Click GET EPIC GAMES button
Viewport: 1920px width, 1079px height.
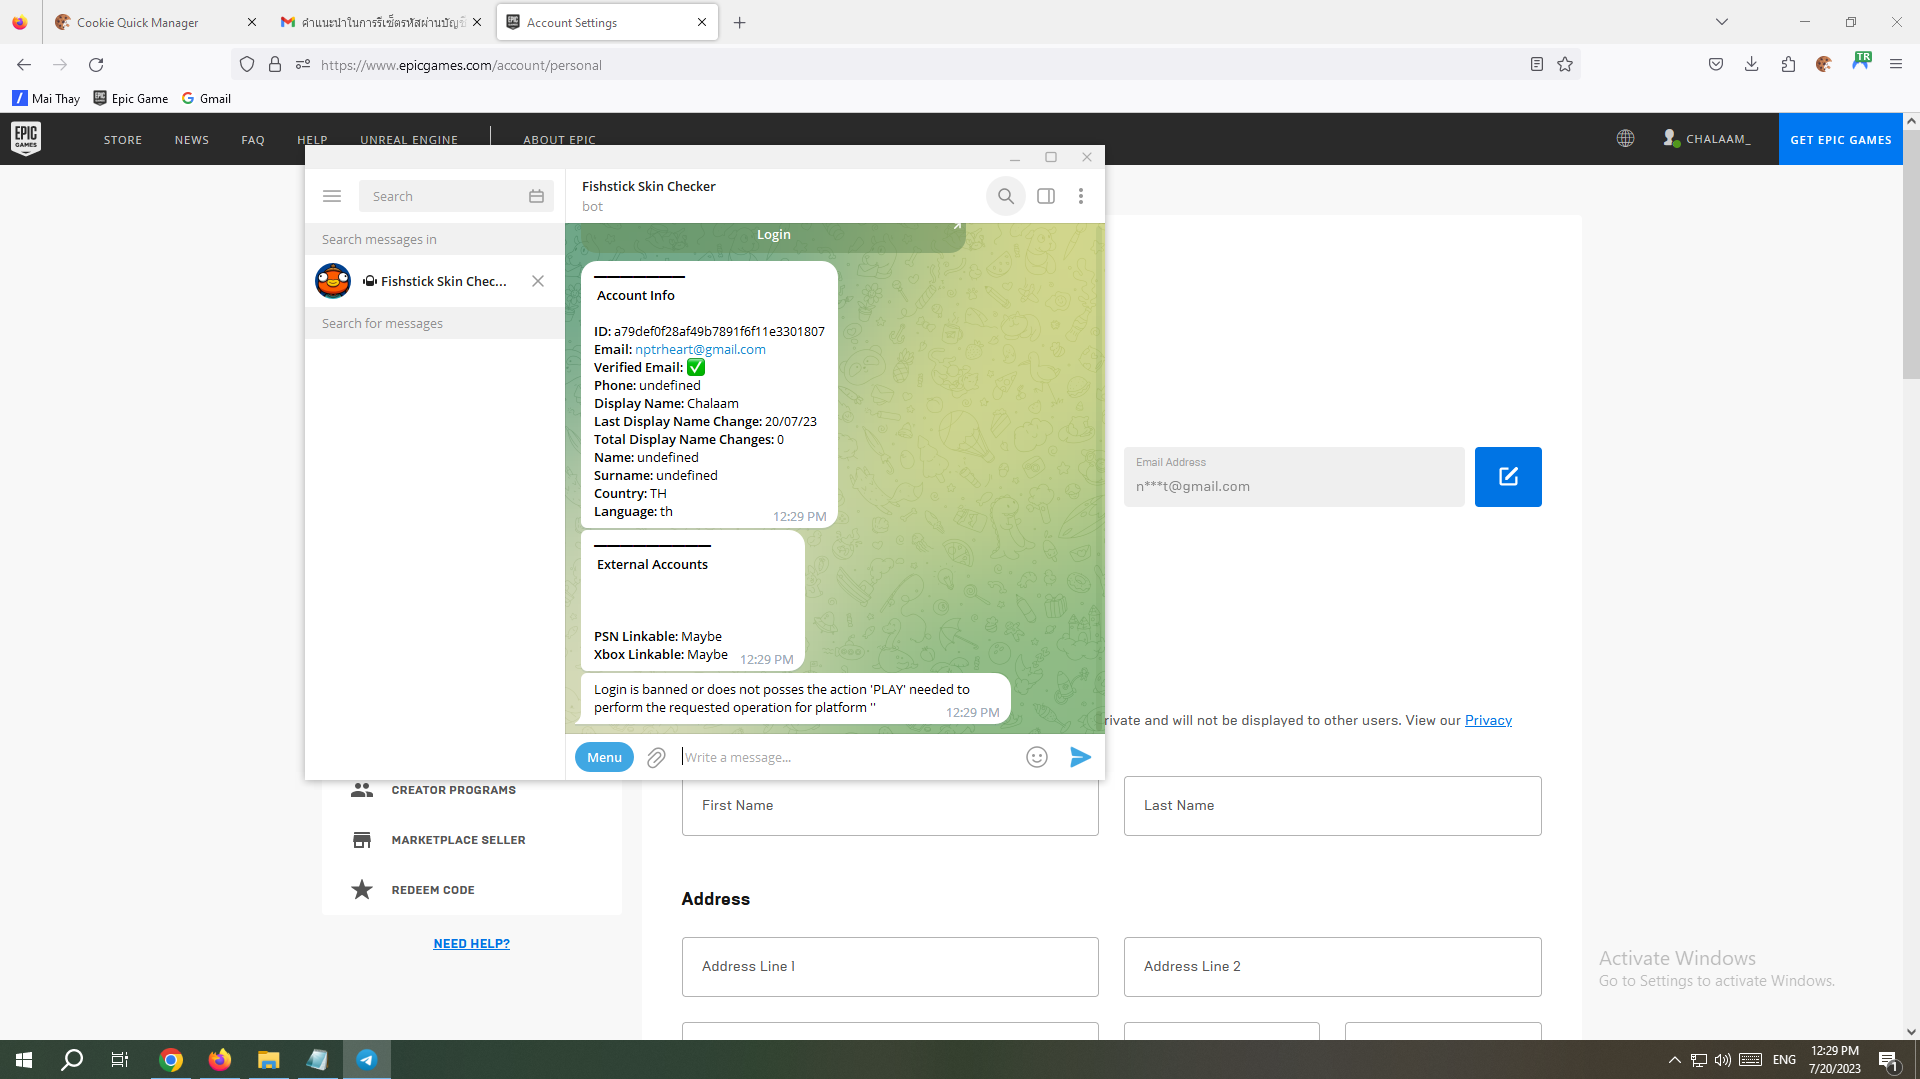[1841, 139]
